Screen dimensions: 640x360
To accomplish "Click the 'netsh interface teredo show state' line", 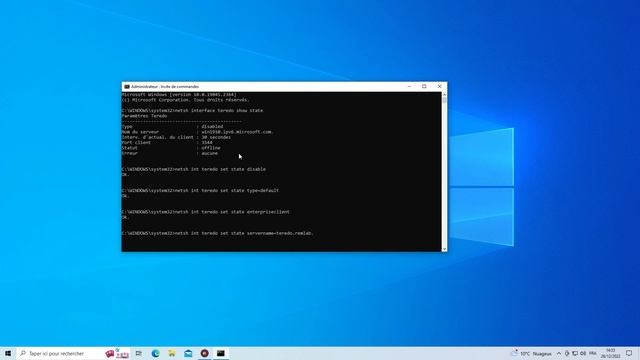I will tap(192, 111).
